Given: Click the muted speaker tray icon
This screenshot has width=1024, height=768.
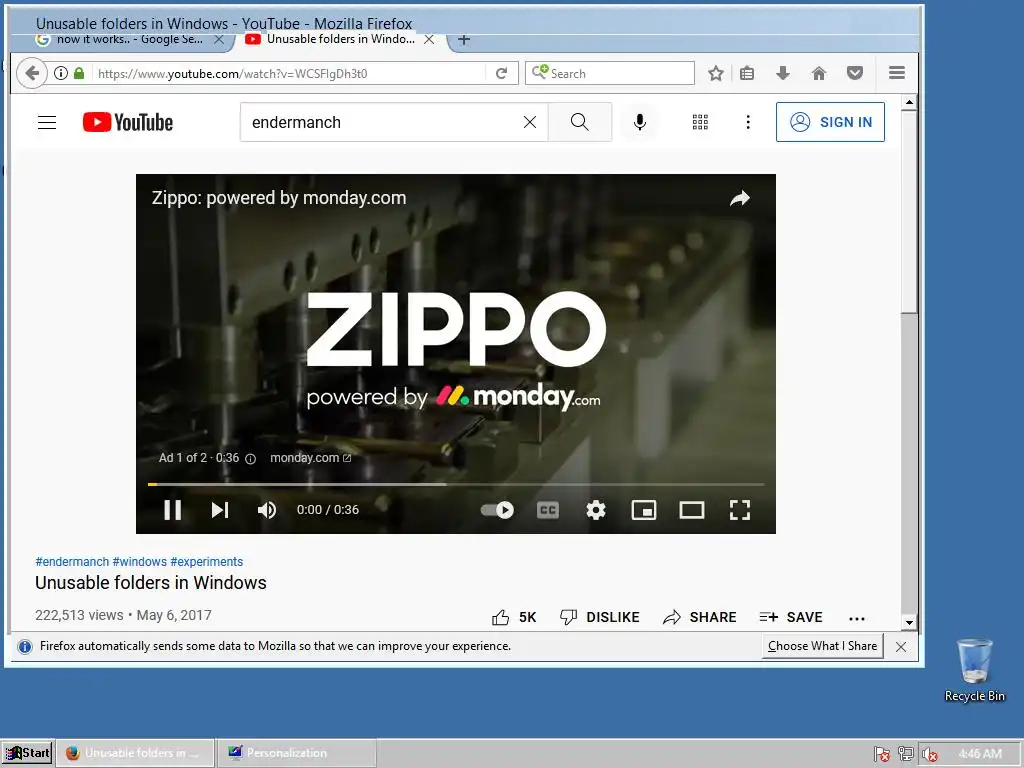Looking at the screenshot, I should 929,754.
